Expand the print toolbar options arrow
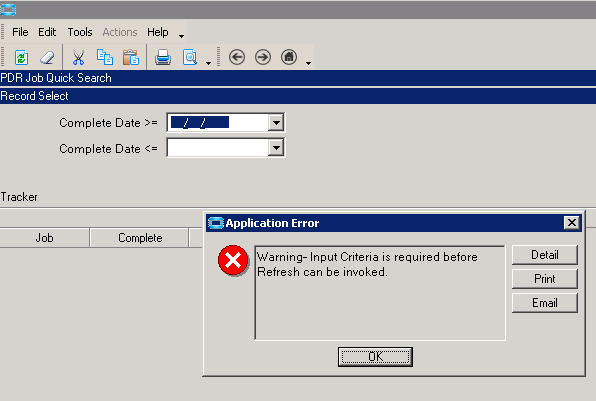The height and width of the screenshot is (401, 596). (208, 63)
